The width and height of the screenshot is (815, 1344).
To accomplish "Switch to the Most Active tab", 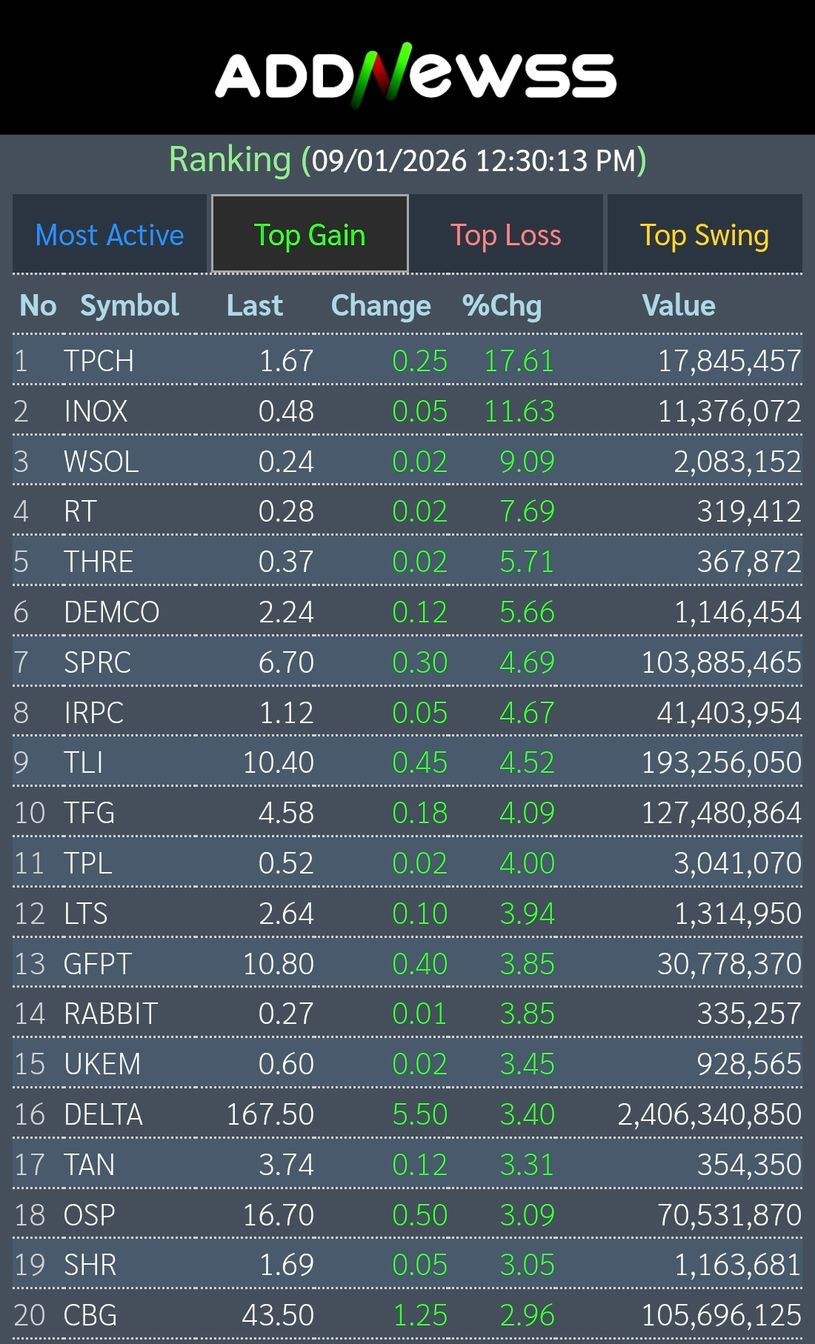I will 110,235.
